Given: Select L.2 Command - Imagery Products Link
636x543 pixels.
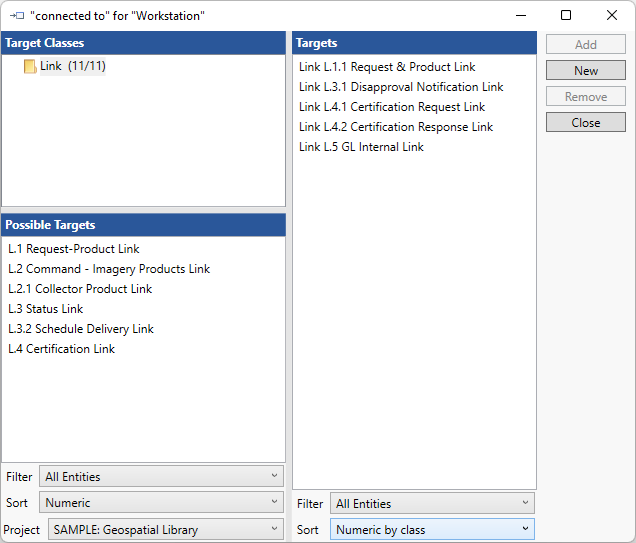Looking at the screenshot, I should click(109, 269).
